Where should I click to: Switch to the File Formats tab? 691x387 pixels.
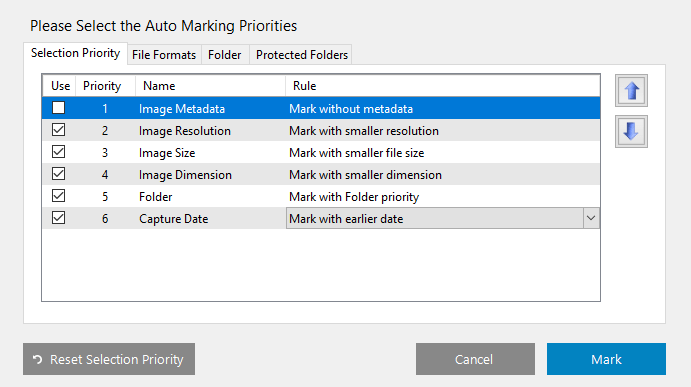coord(164,55)
